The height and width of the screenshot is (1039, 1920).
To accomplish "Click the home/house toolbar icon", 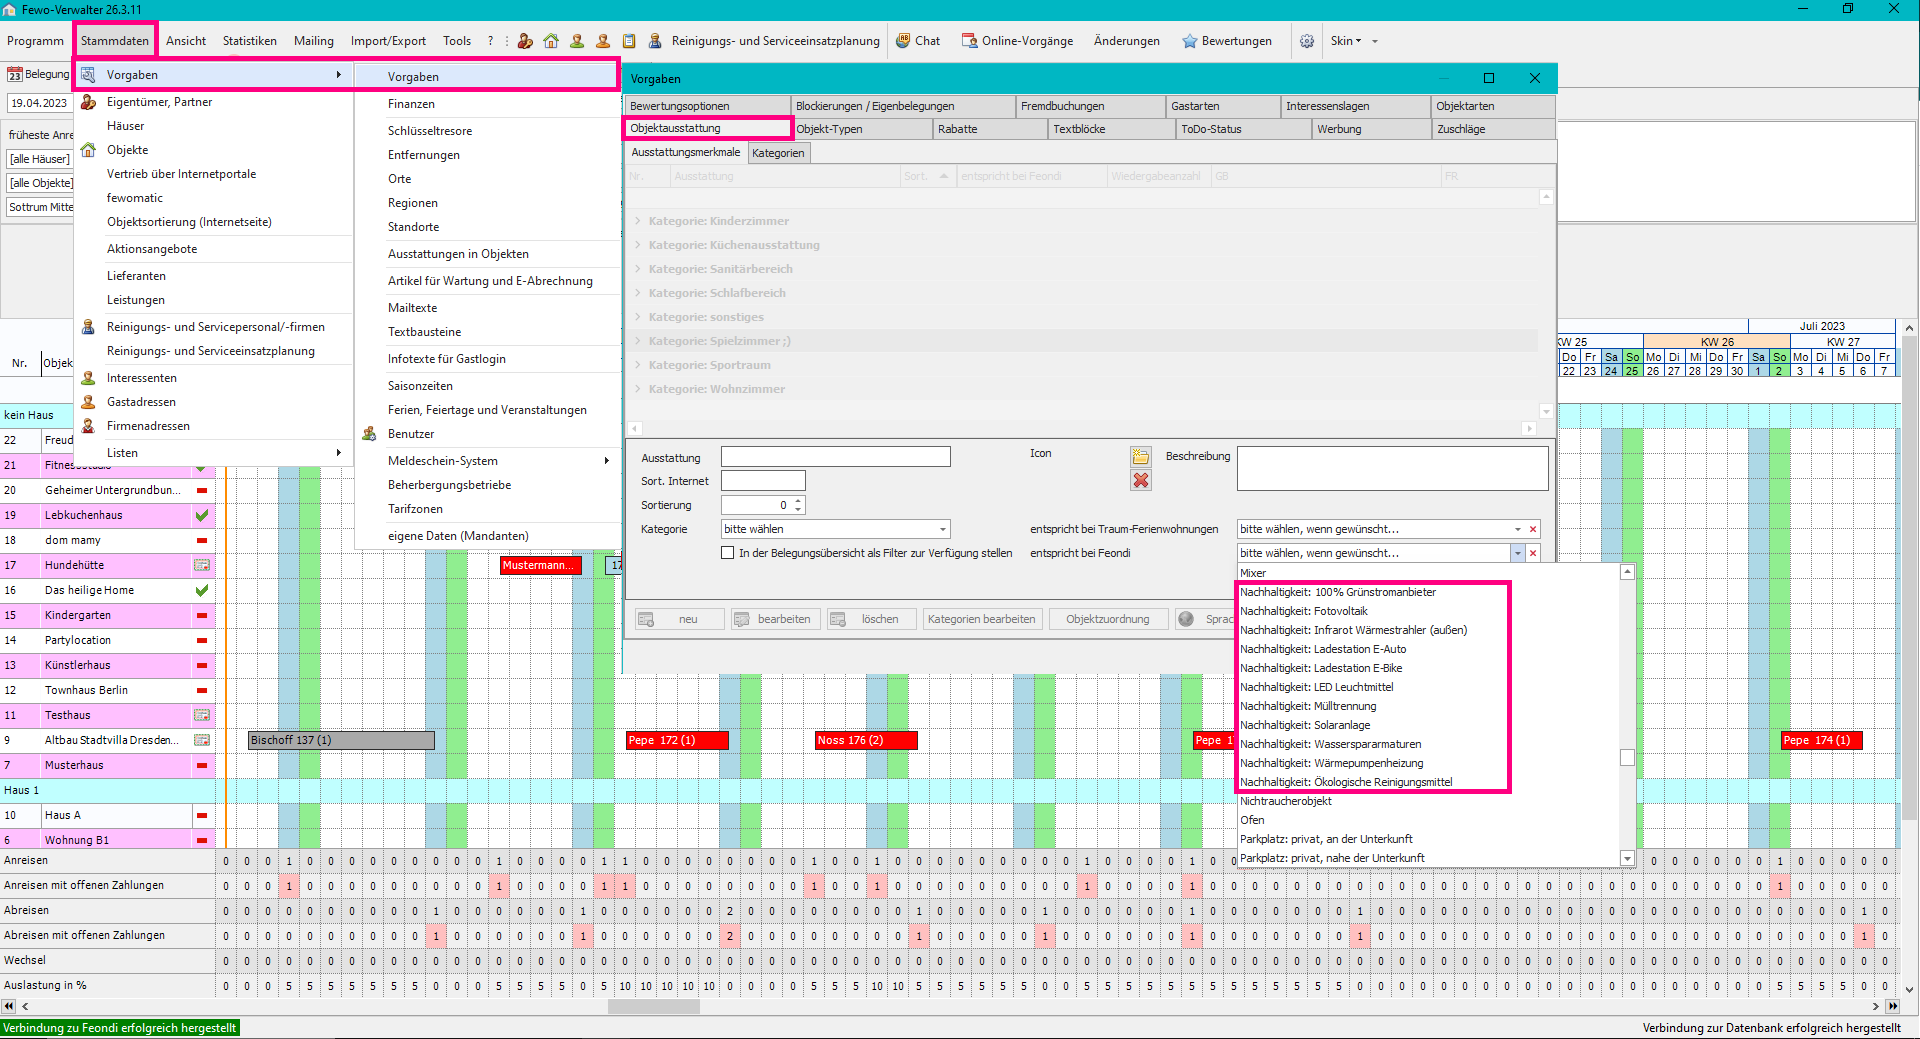I will pyautogui.click(x=551, y=41).
